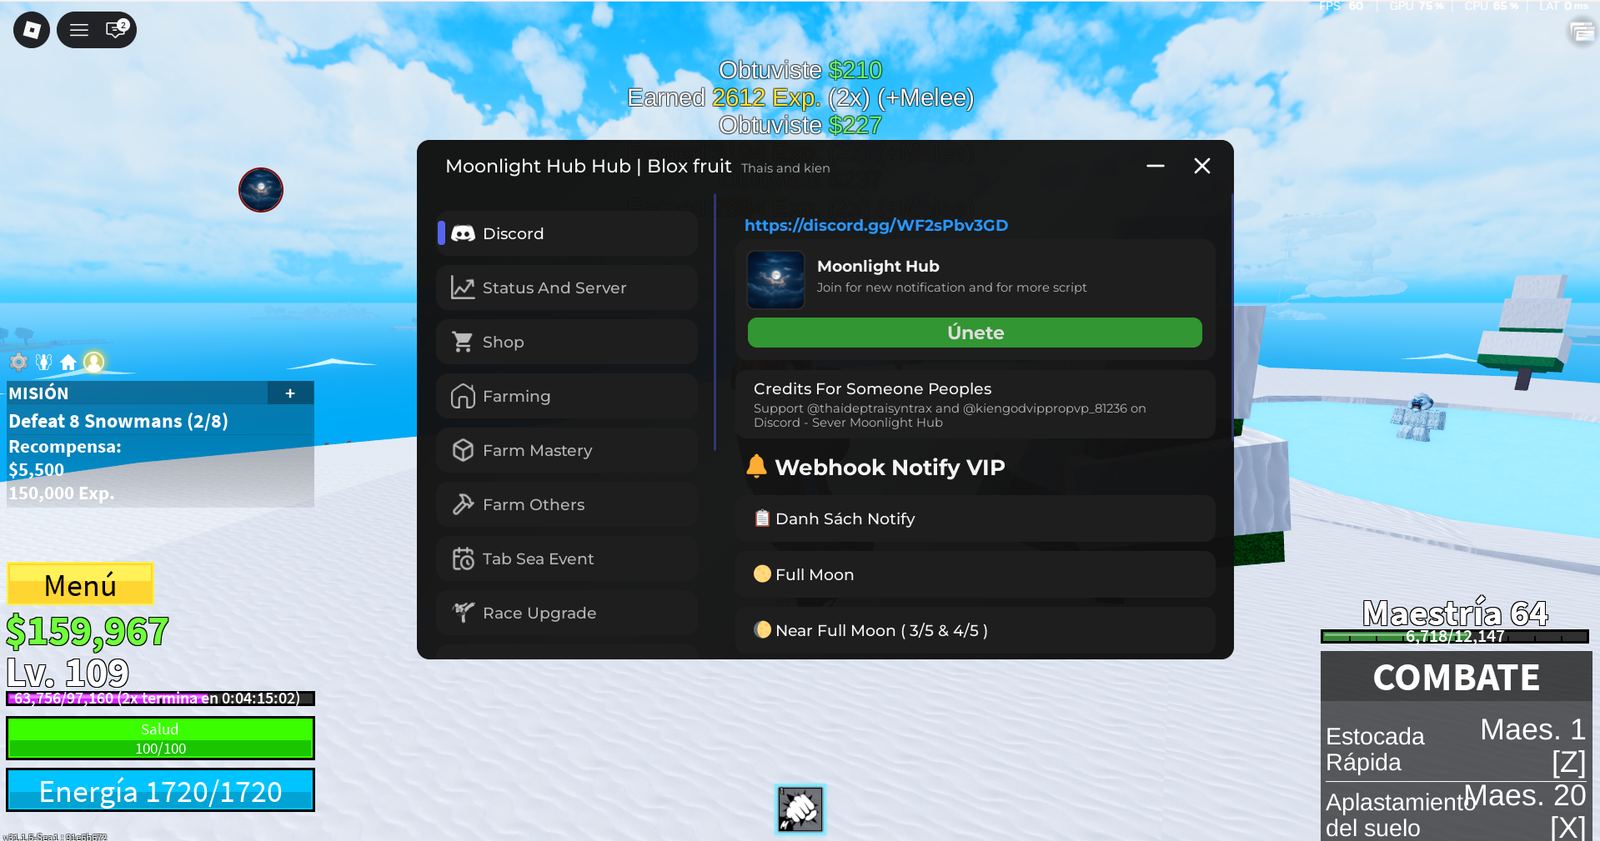Close the Moonlight Hub window
The height and width of the screenshot is (841, 1600).
pos(1202,166)
